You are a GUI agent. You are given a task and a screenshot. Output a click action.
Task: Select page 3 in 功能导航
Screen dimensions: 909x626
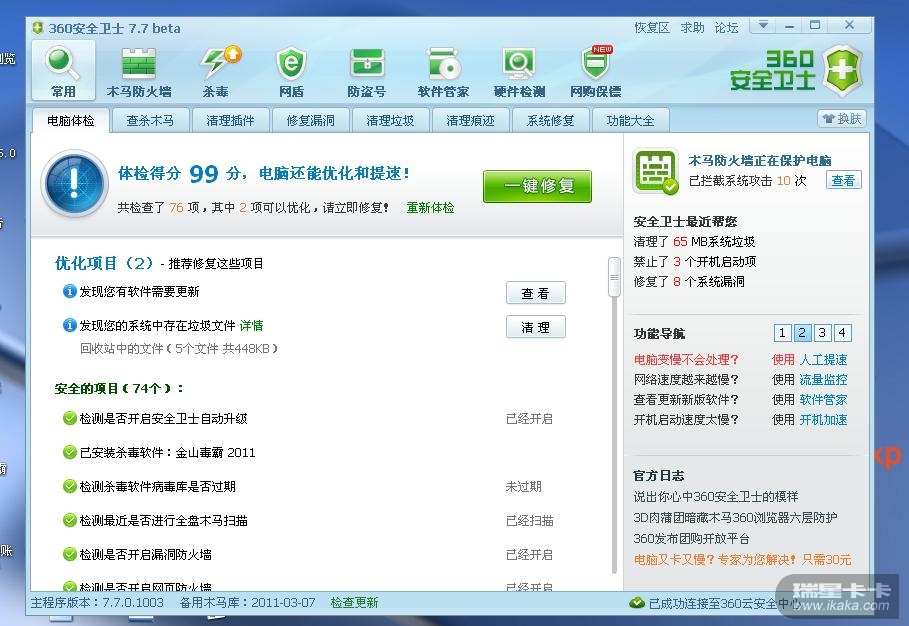[822, 333]
